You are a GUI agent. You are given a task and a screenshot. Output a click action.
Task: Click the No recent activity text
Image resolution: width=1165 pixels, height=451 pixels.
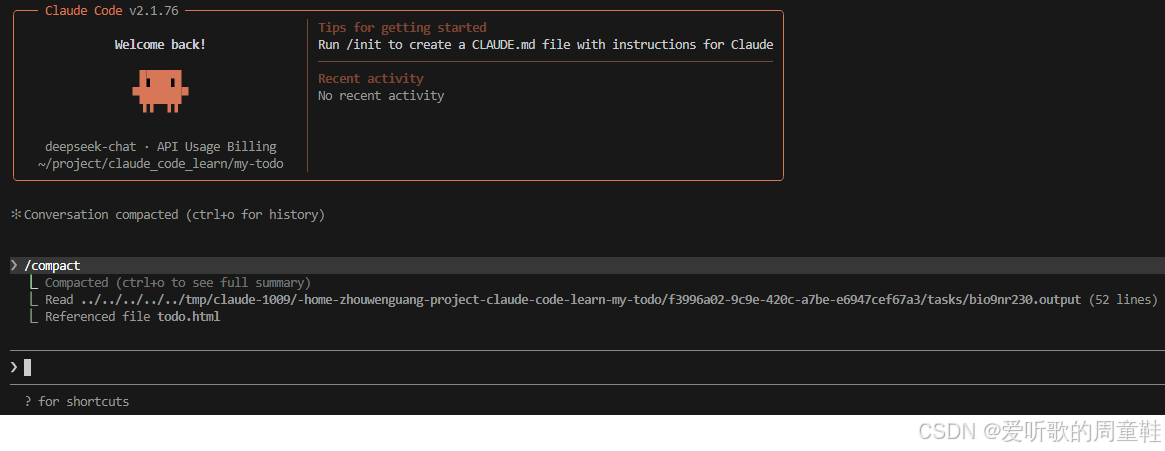tap(381, 96)
